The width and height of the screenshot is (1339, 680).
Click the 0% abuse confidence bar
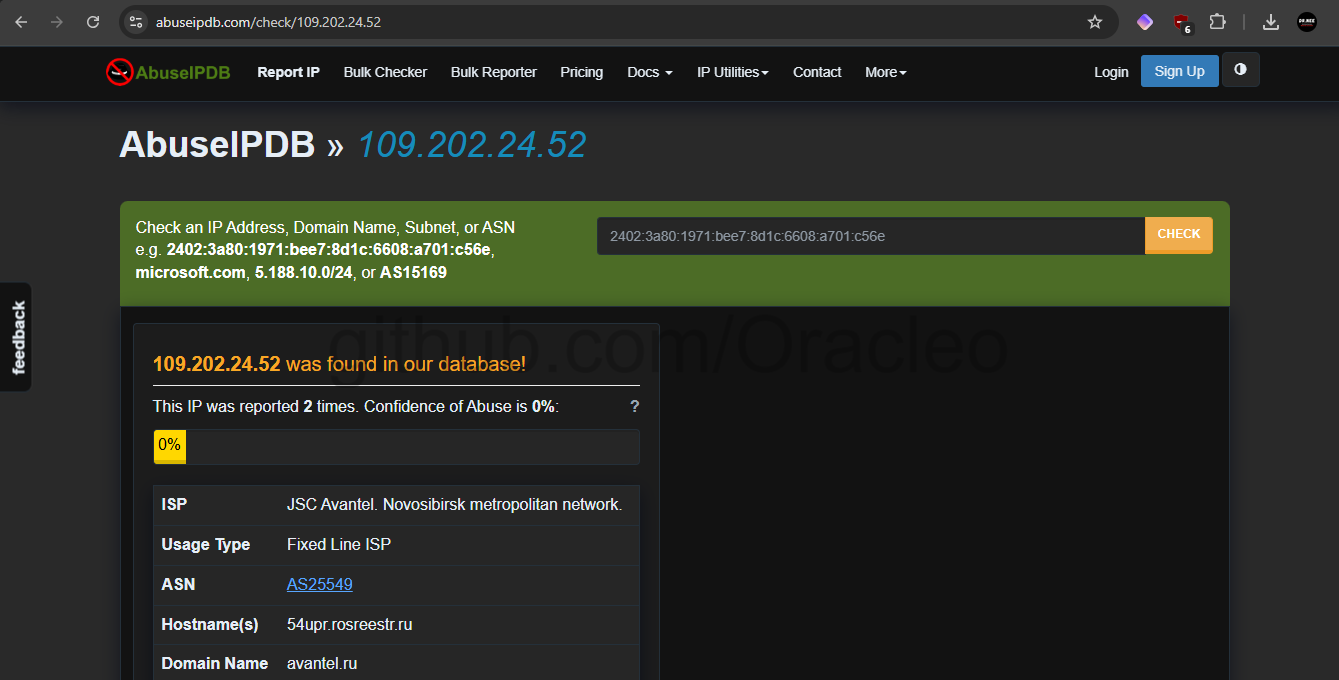click(x=396, y=446)
